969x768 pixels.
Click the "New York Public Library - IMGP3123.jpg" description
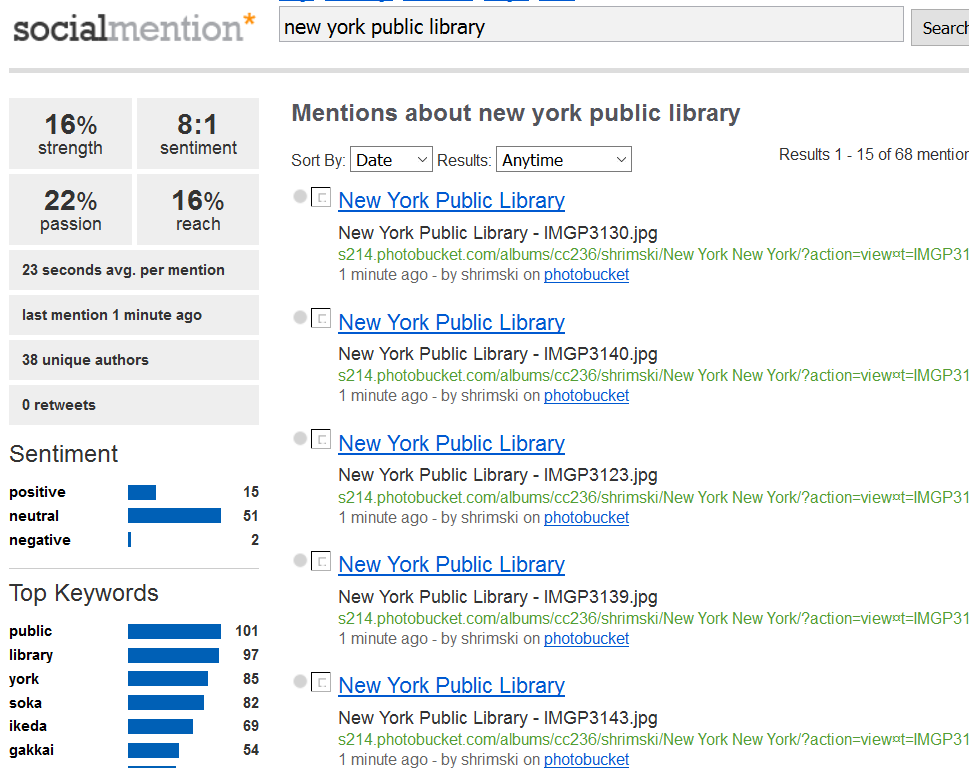click(x=498, y=475)
